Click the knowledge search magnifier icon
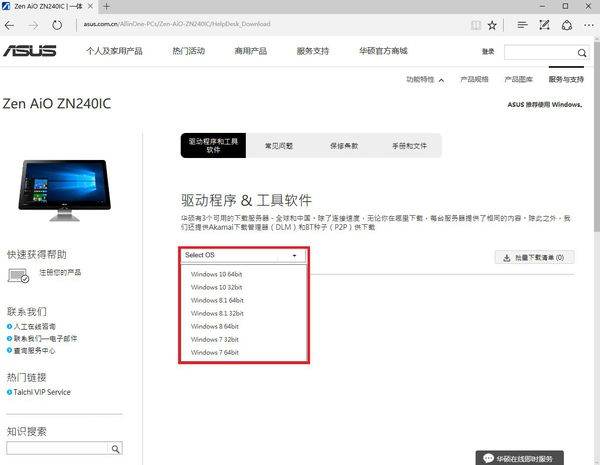 coord(116,449)
